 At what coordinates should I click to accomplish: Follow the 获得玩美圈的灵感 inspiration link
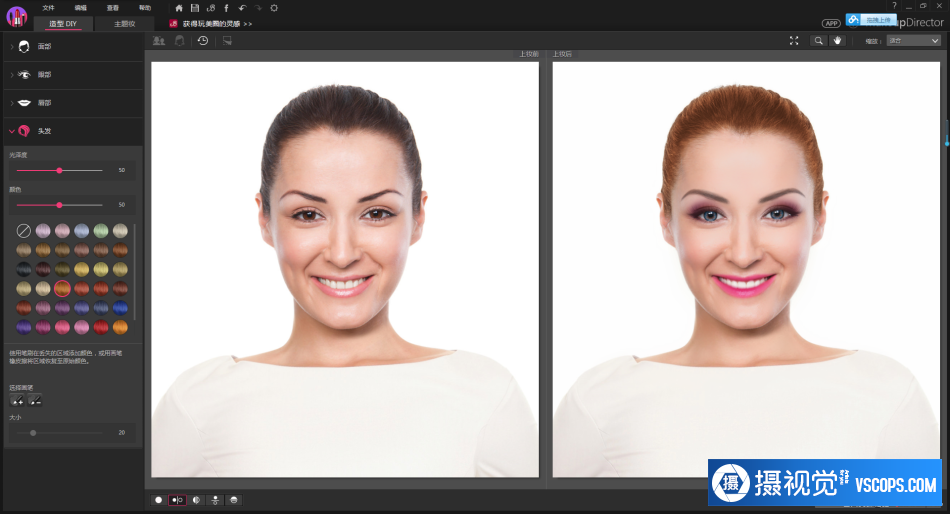pyautogui.click(x=211, y=24)
